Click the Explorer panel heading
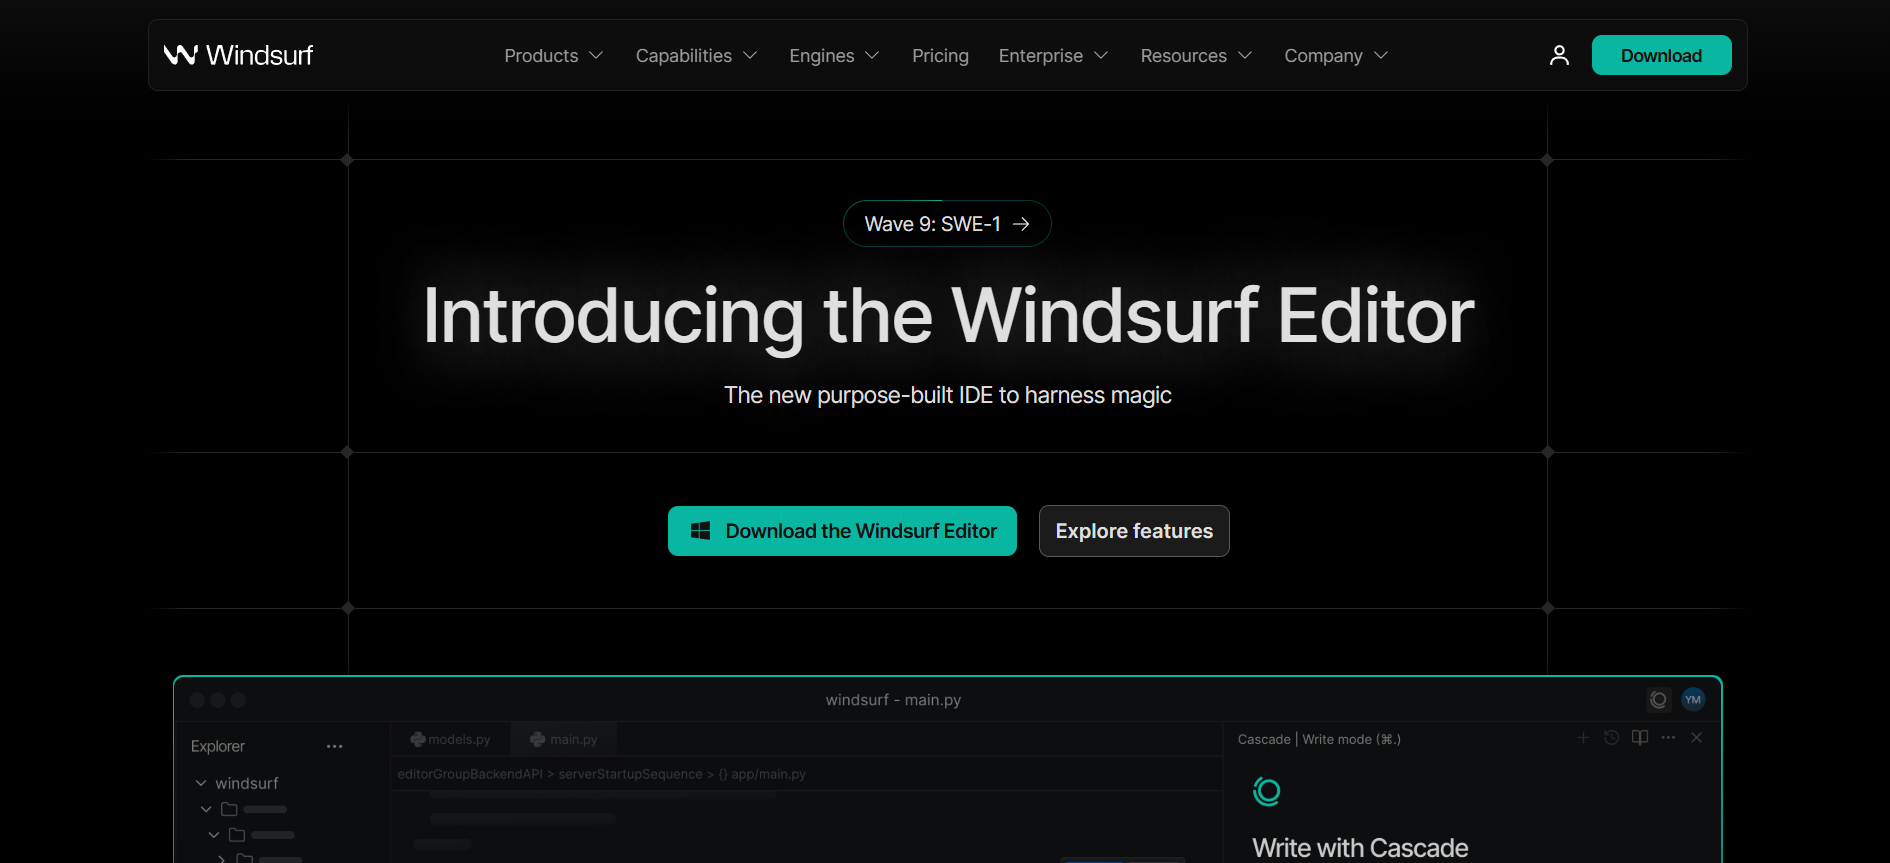The image size is (1890, 863). click(218, 747)
